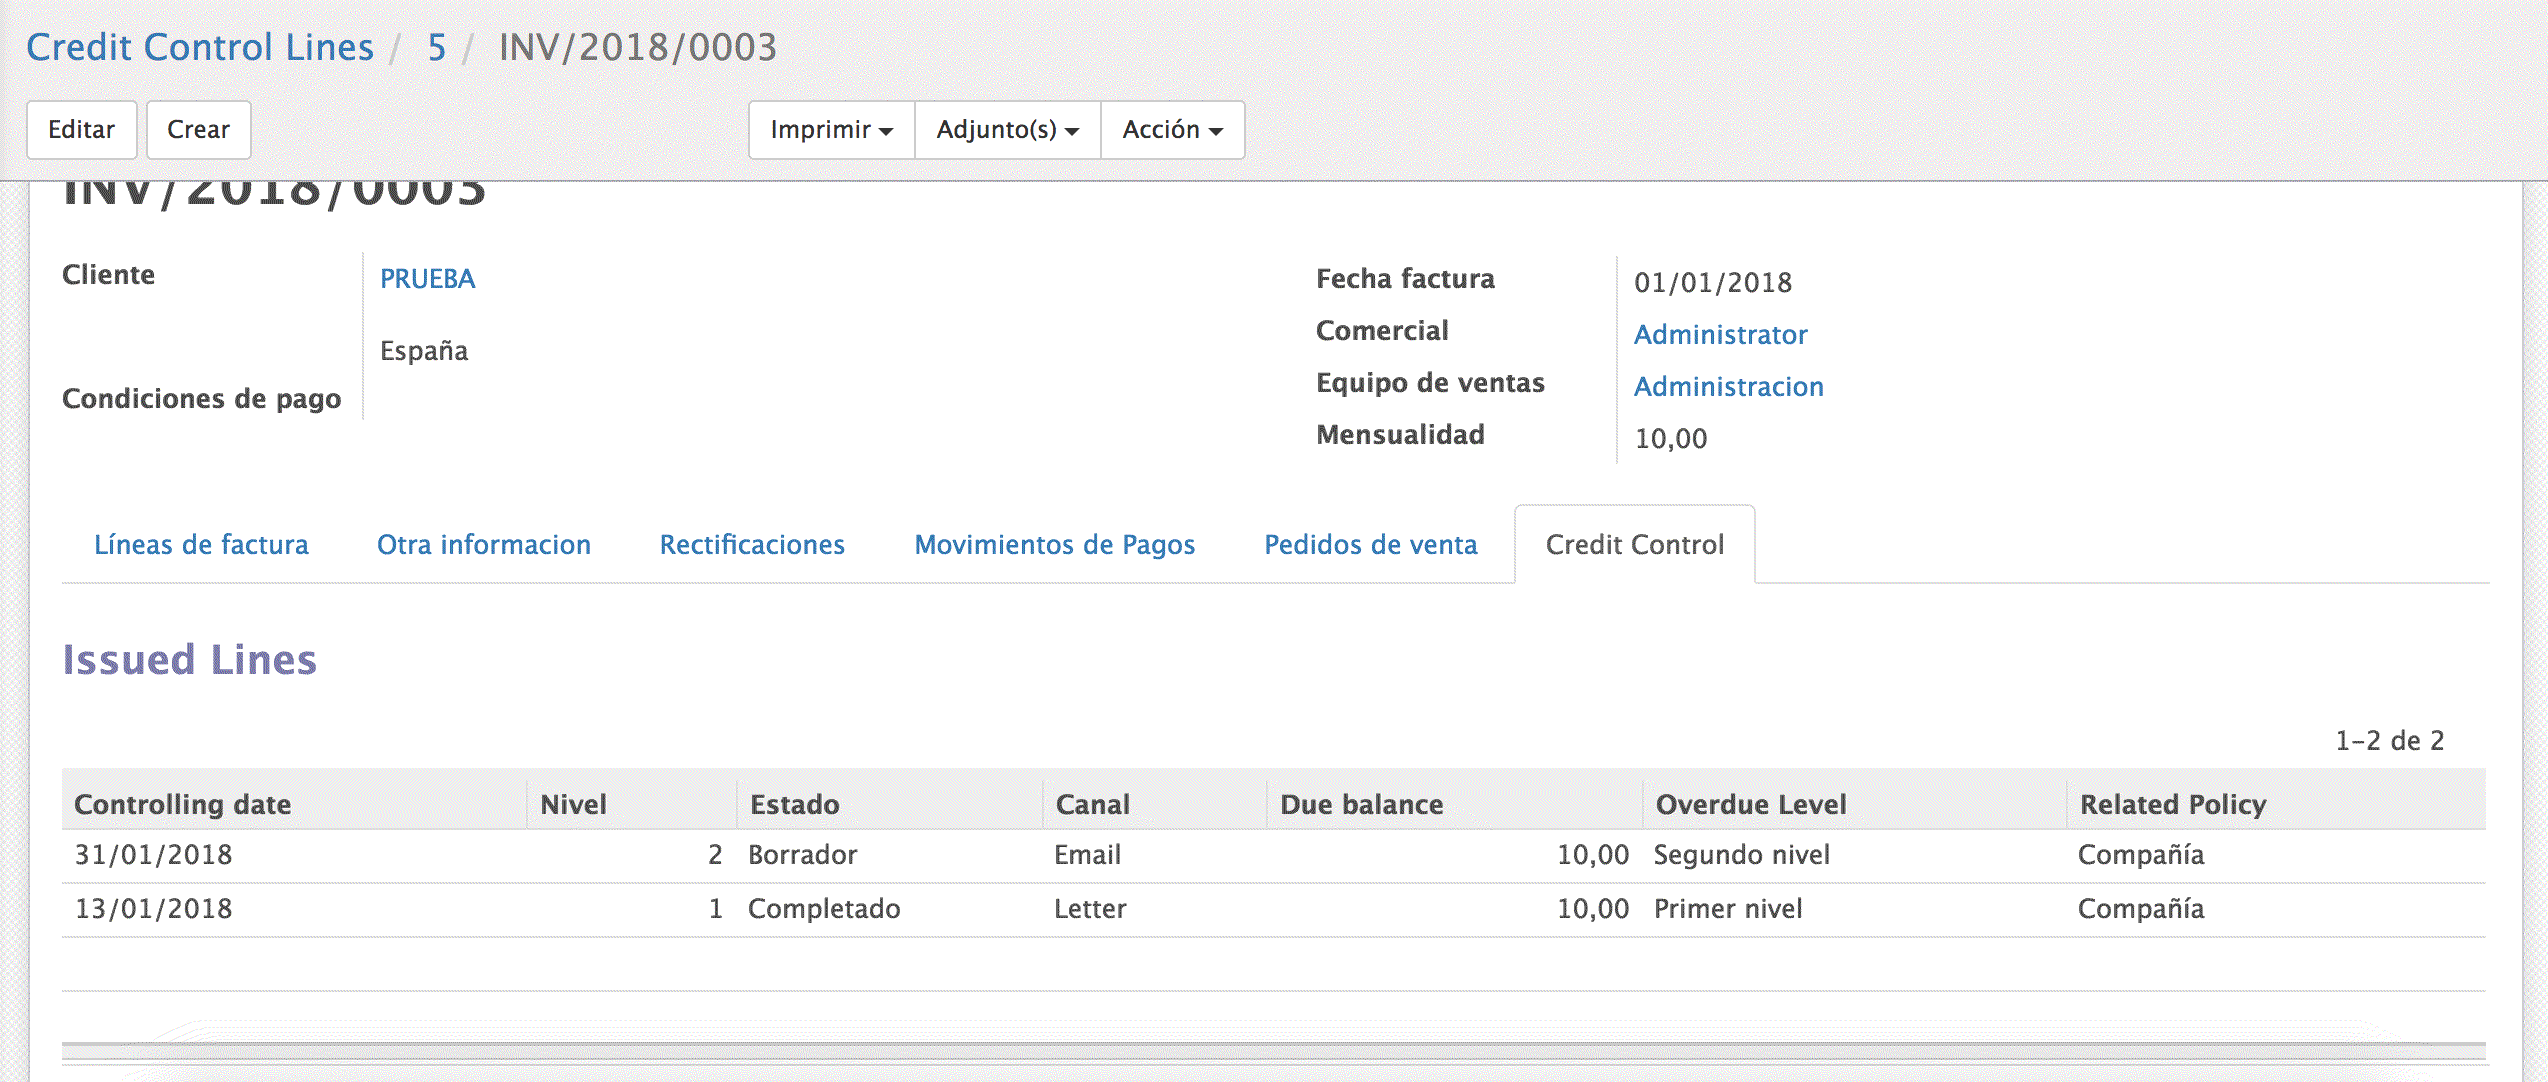Go to Credit Control Lines breadcrumb
Viewport: 2548px width, 1082px height.
click(x=200, y=47)
